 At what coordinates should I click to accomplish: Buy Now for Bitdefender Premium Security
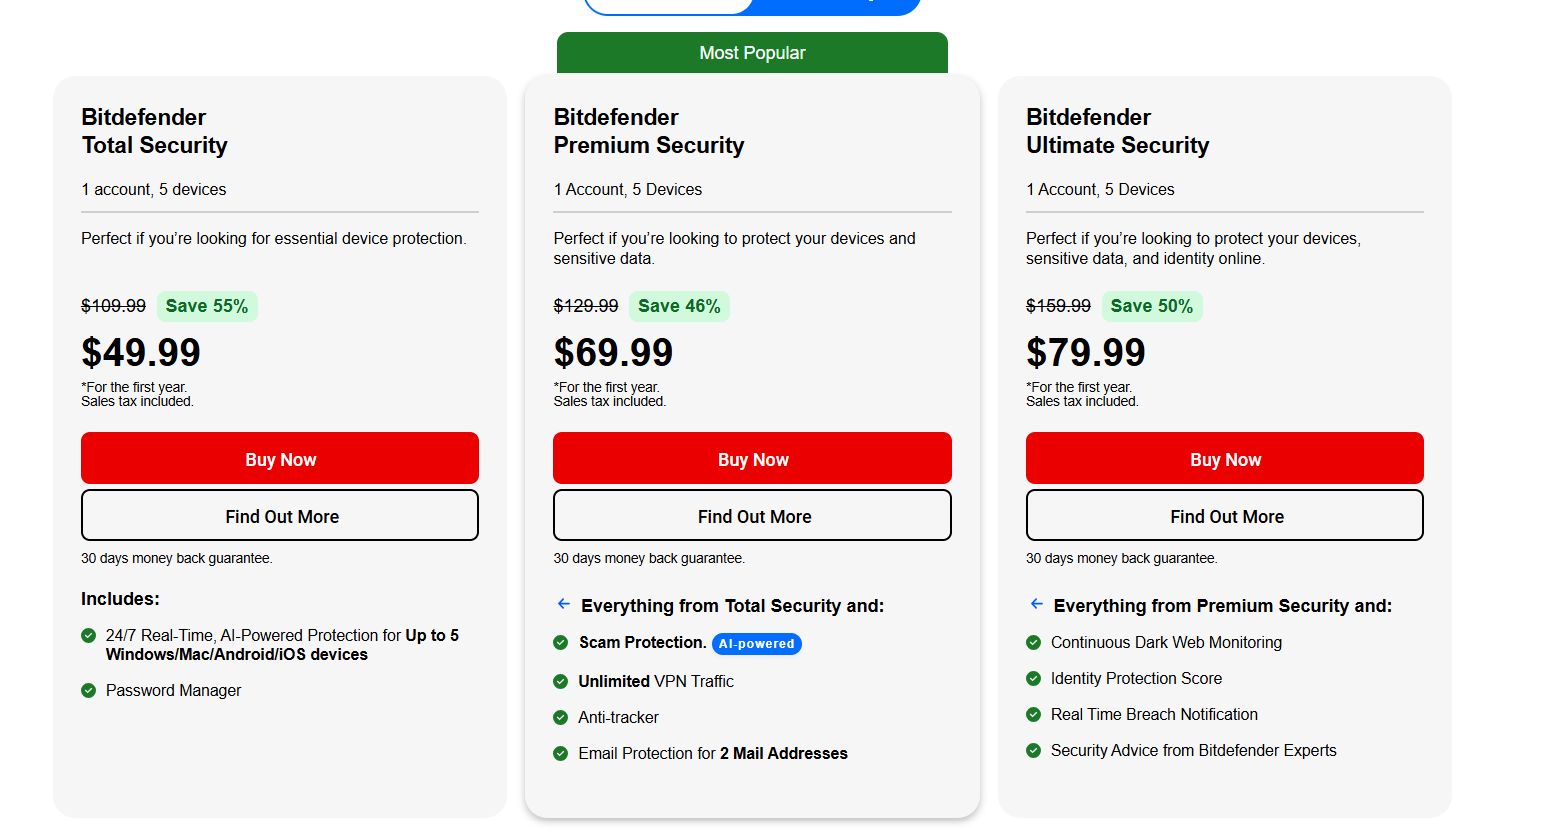752,459
